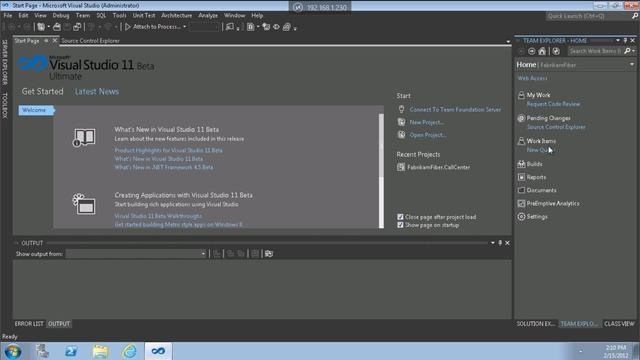Switch to Class View tab
The image size is (640, 360).
pyautogui.click(x=619, y=324)
